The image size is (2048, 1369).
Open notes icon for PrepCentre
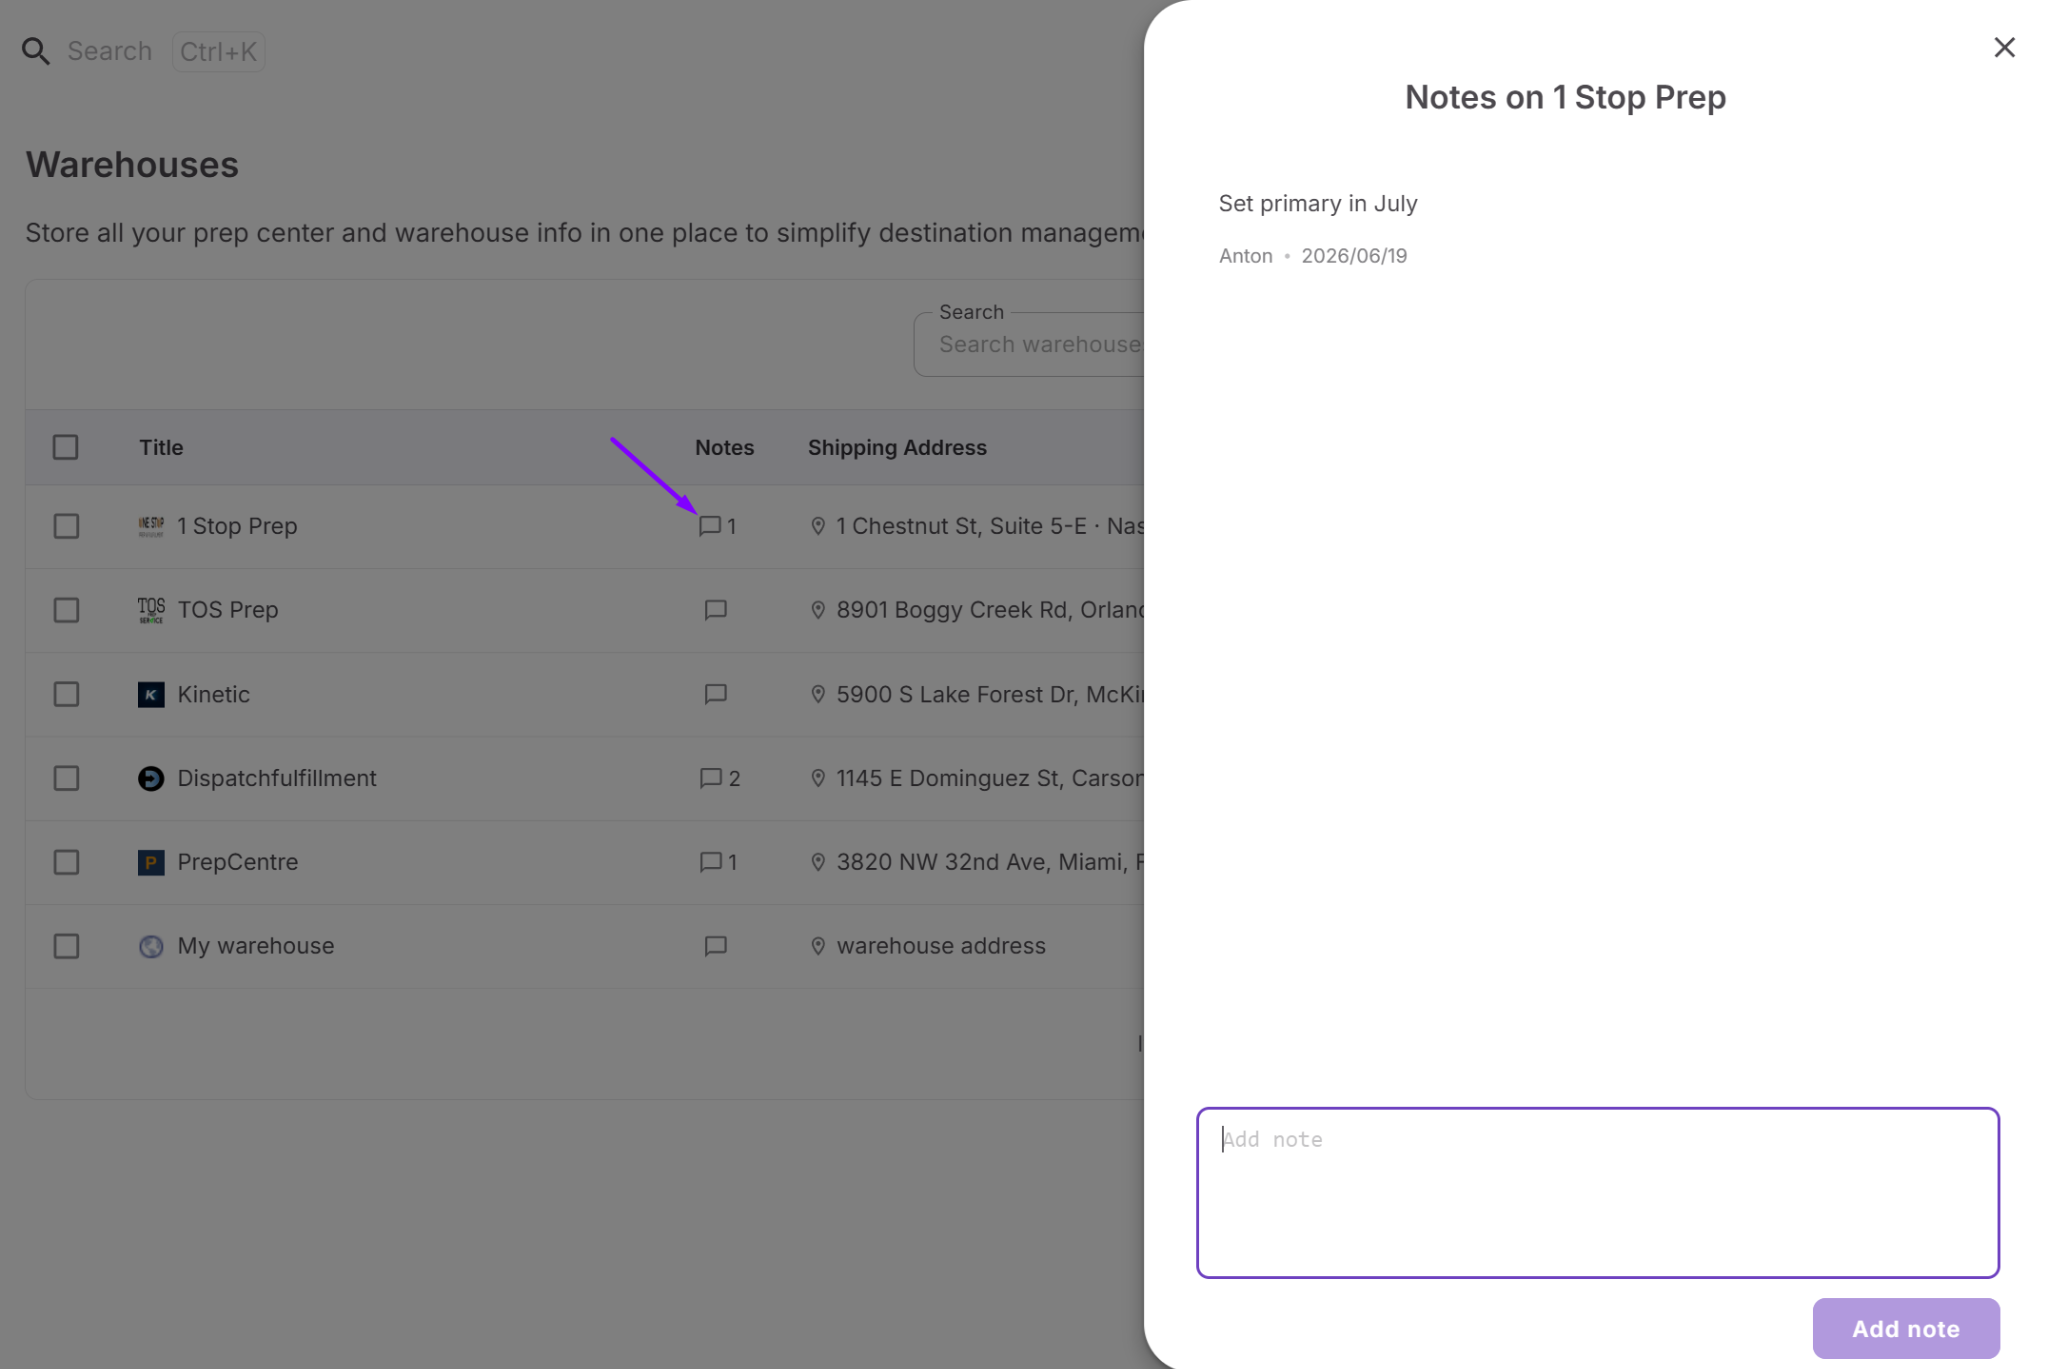point(710,862)
